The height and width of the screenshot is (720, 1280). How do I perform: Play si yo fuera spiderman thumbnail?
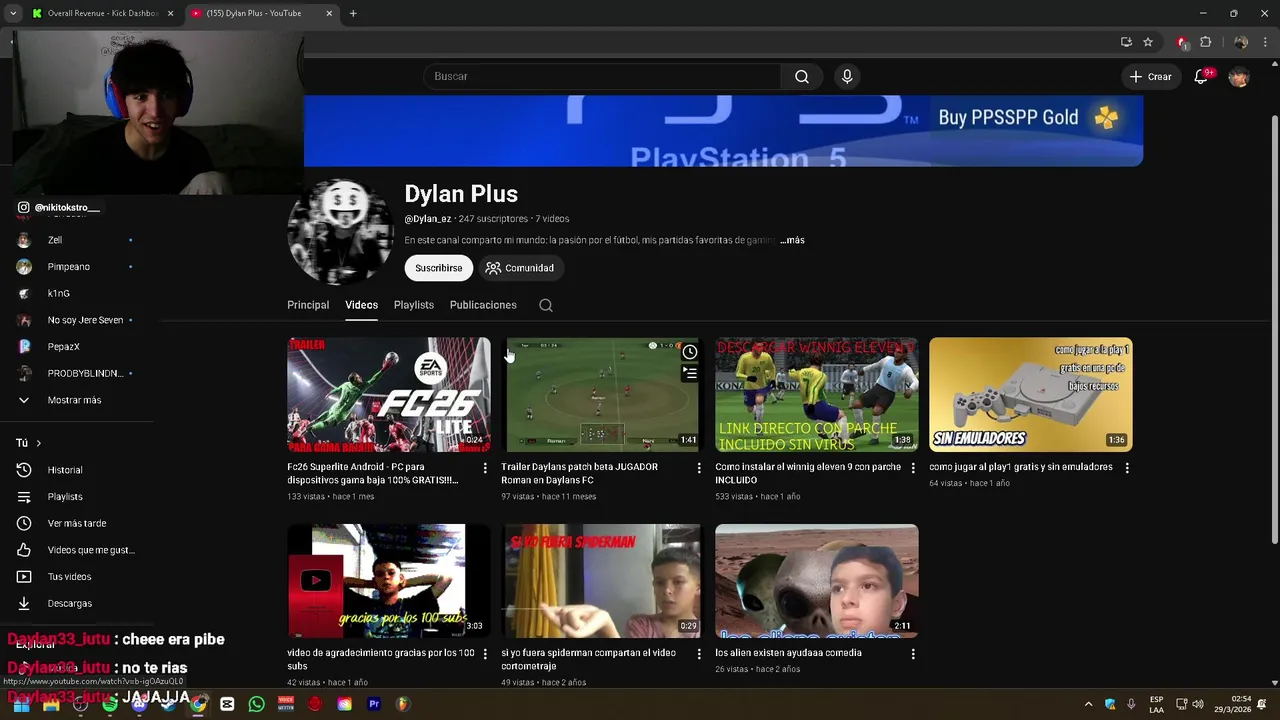tap(603, 581)
